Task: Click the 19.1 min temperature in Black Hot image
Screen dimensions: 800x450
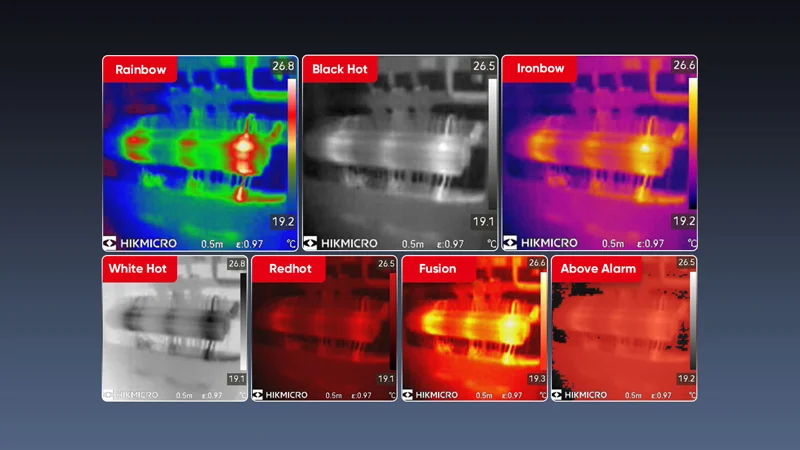Action: (x=483, y=222)
